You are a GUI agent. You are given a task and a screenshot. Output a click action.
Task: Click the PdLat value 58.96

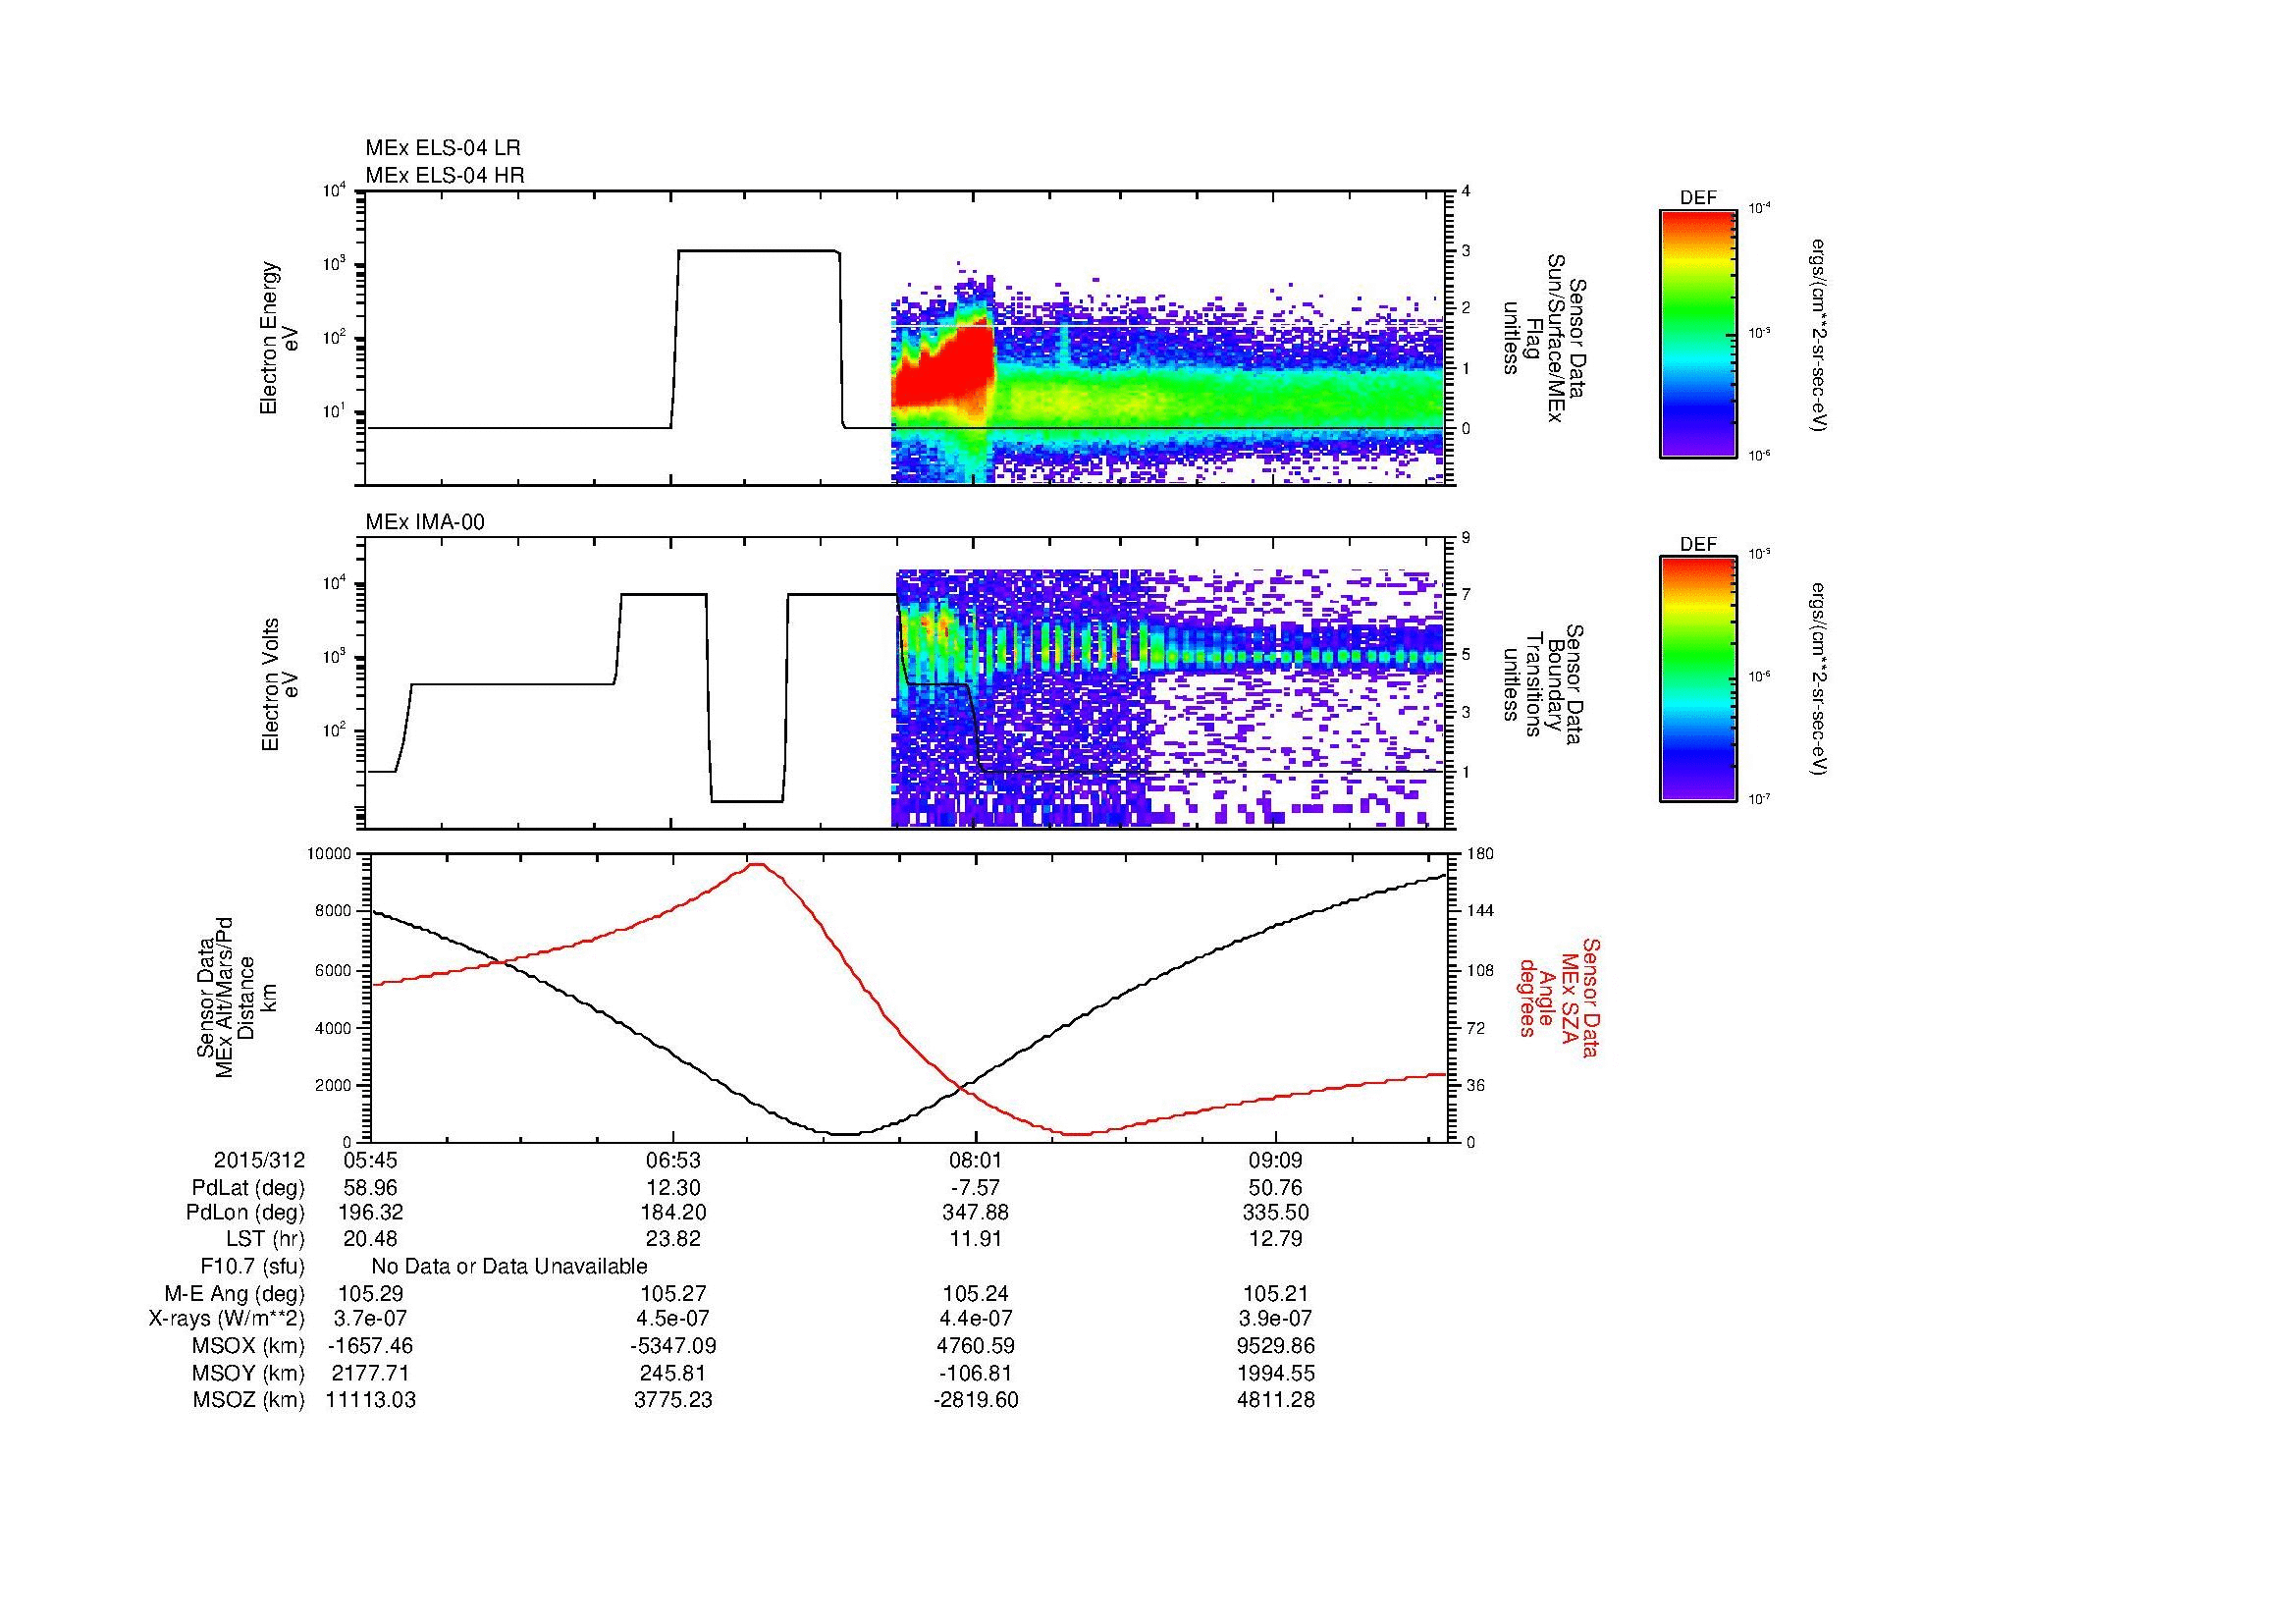click(370, 1188)
